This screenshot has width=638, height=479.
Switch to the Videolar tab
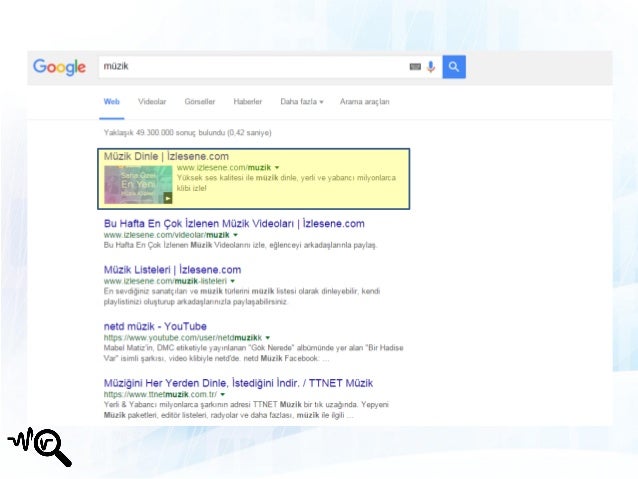[x=152, y=102]
